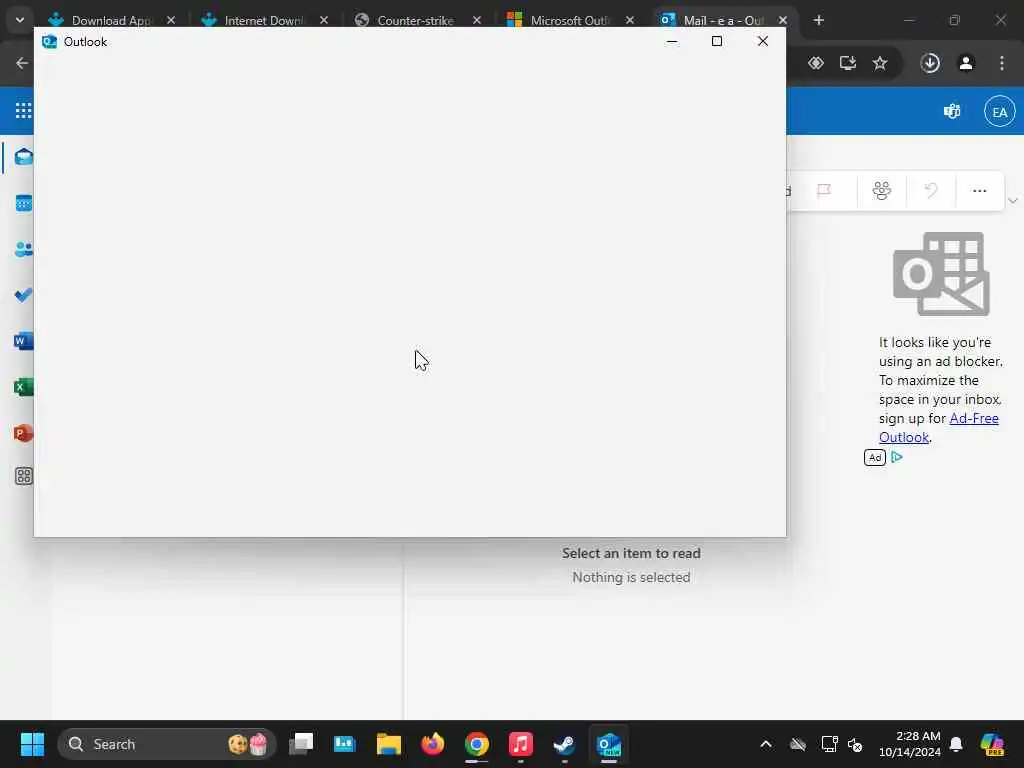This screenshot has height=768, width=1024.
Task: Minimize the Outlook app window
Action: point(671,41)
